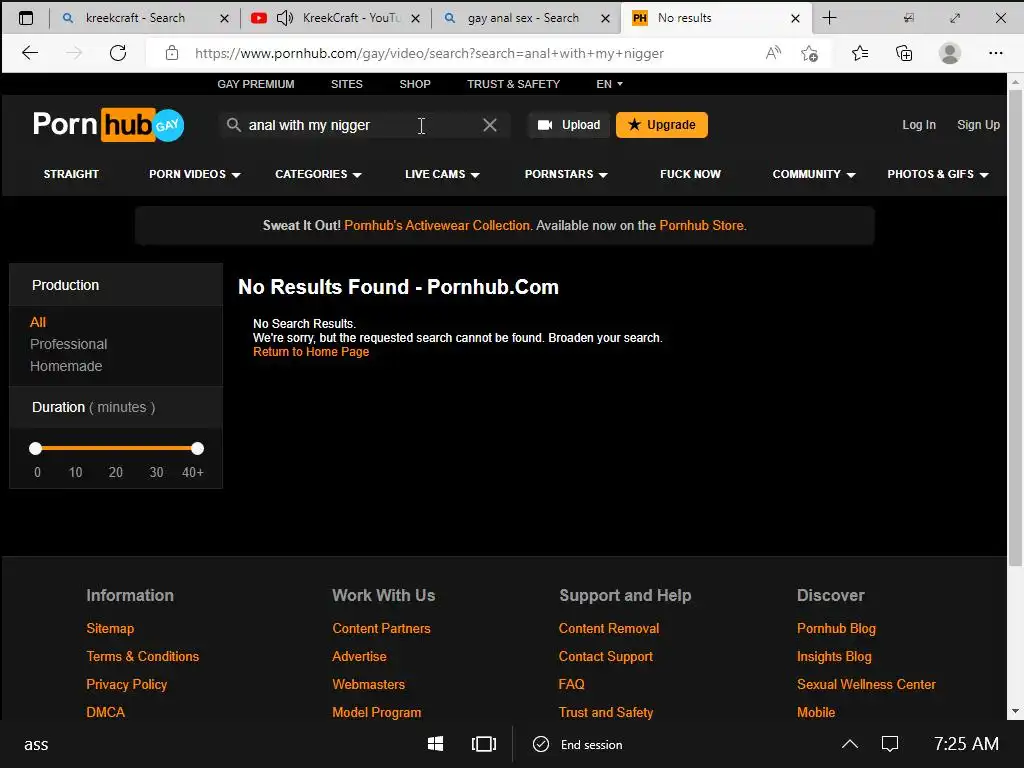Open the SITES top menu item

(347, 84)
